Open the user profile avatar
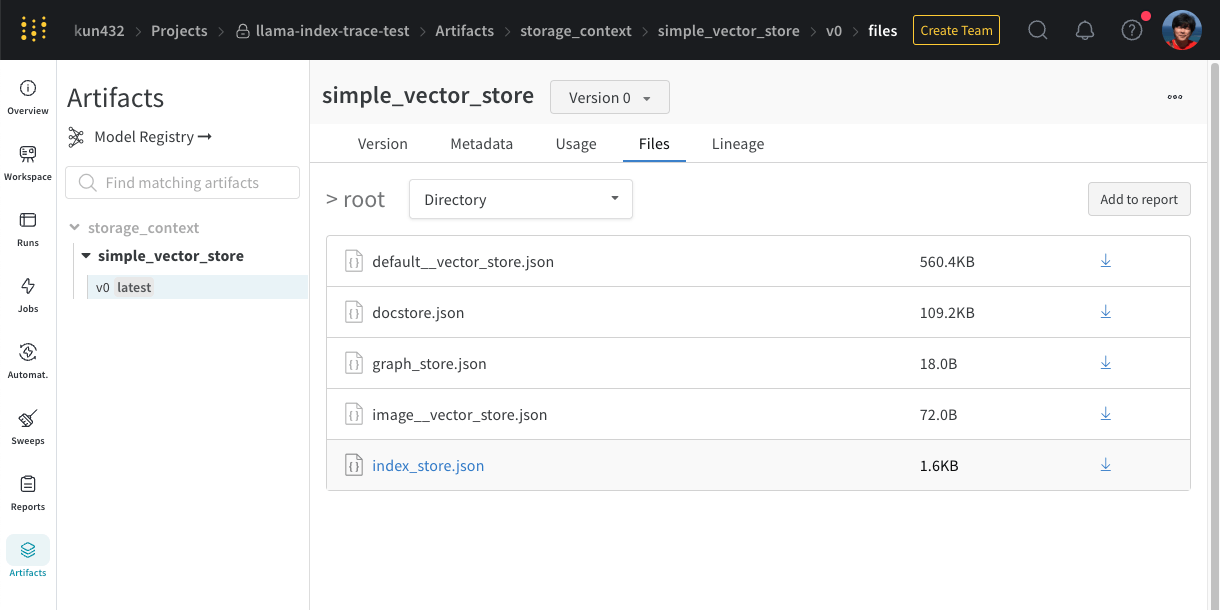 tap(1182, 30)
